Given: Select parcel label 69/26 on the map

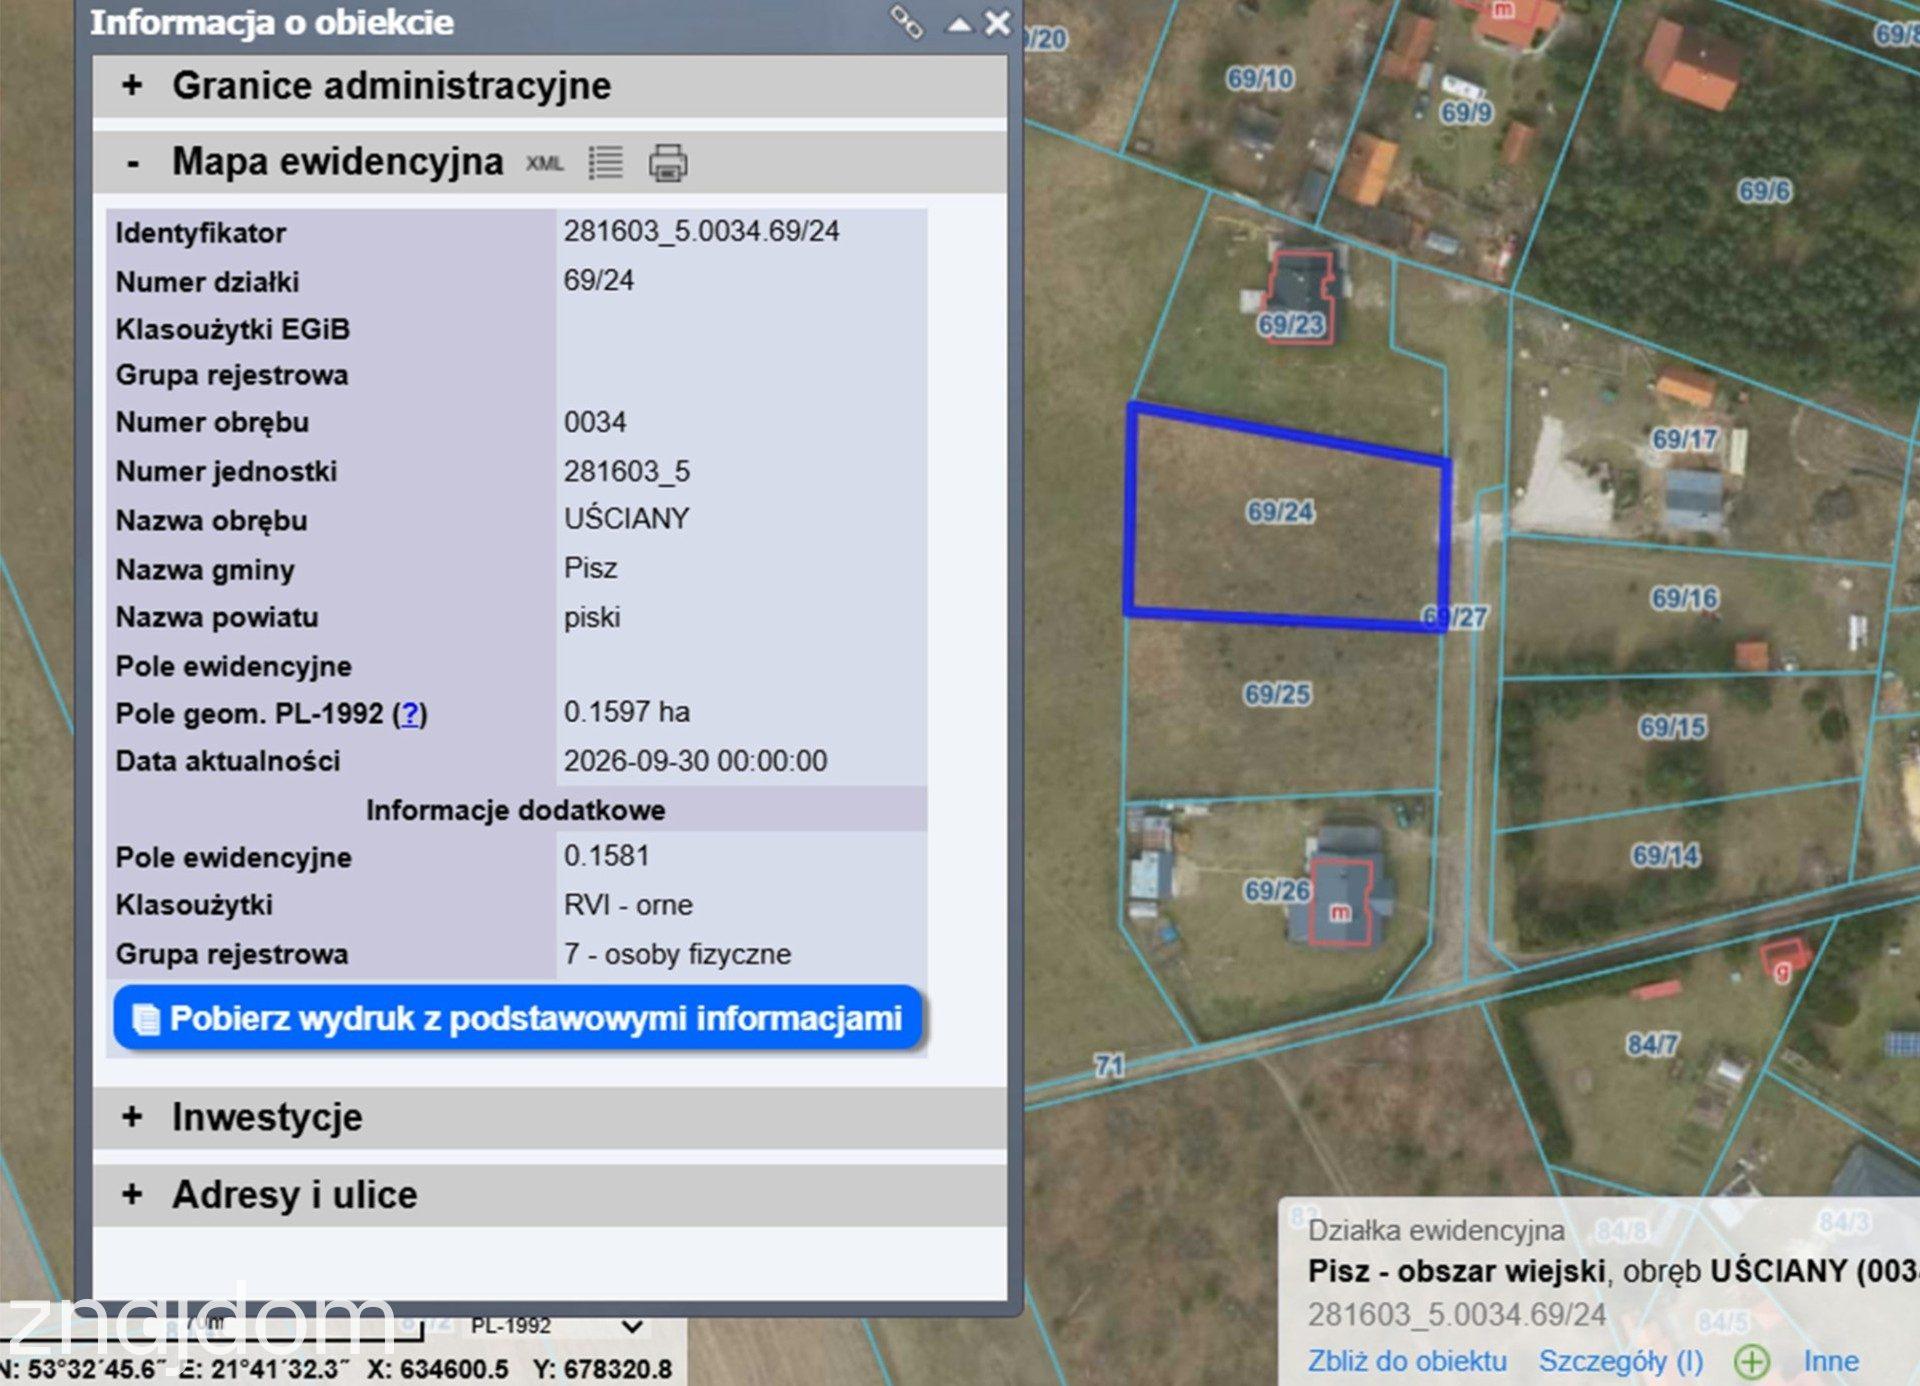Looking at the screenshot, I should click(1277, 890).
